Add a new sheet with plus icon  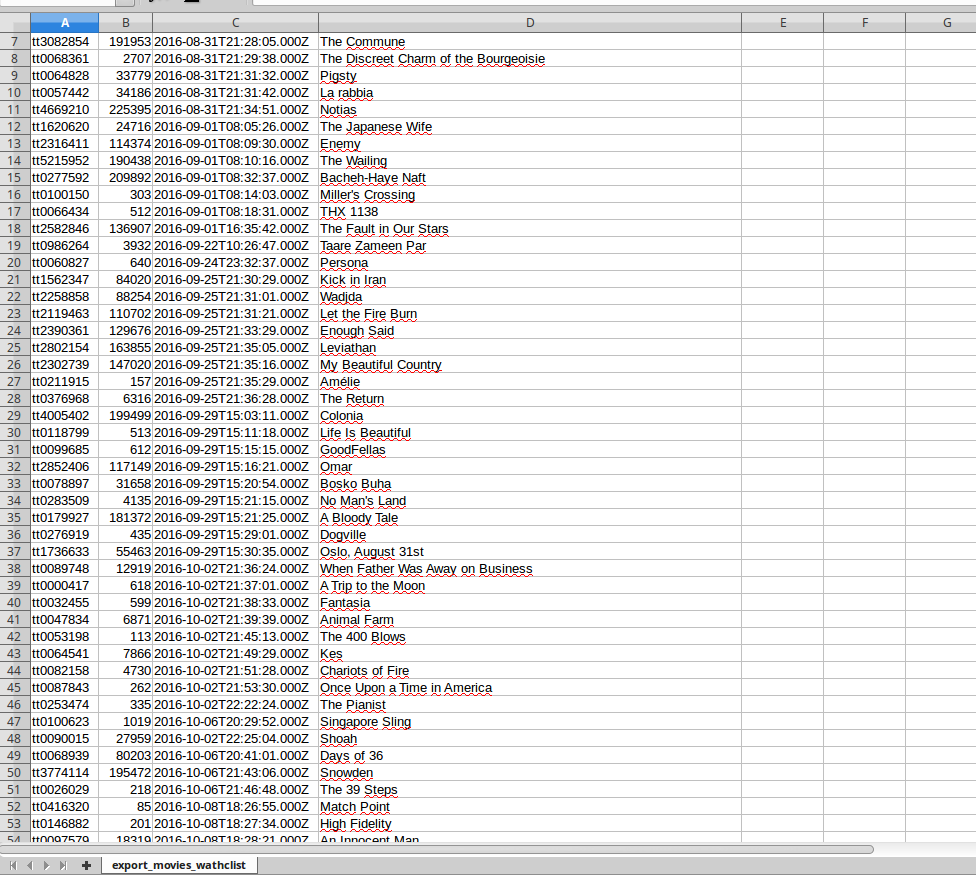point(87,865)
